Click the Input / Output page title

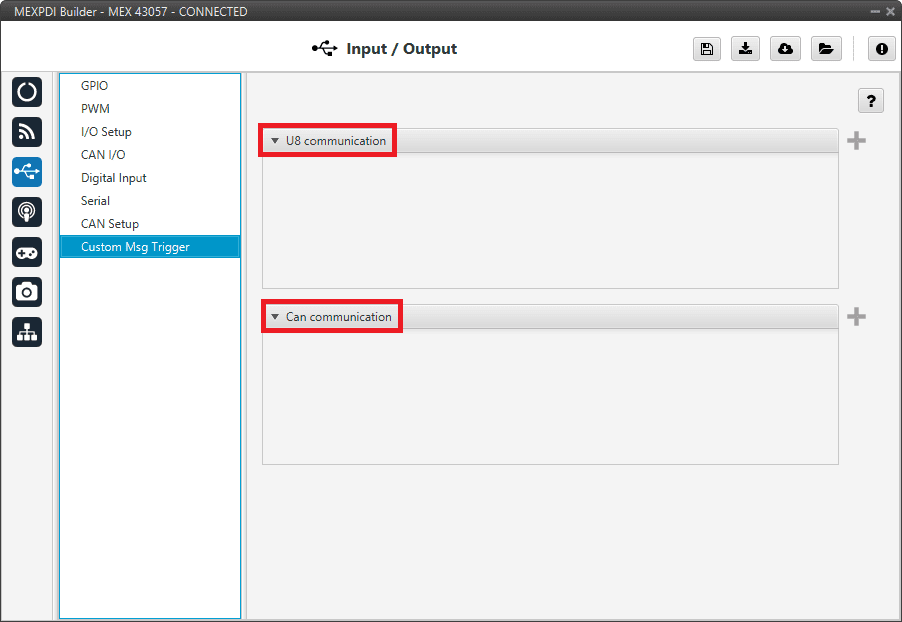[x=402, y=49]
